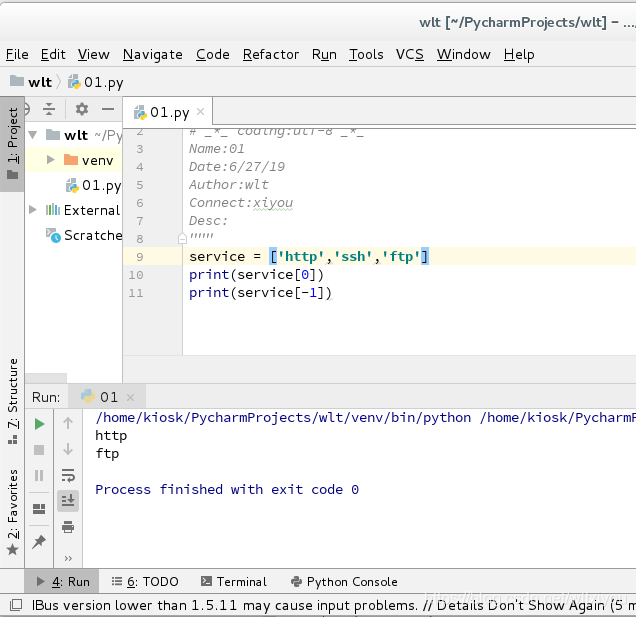Toggle tool window bars icon in status bar
The width and height of the screenshot is (636, 617).
[x=16, y=605]
